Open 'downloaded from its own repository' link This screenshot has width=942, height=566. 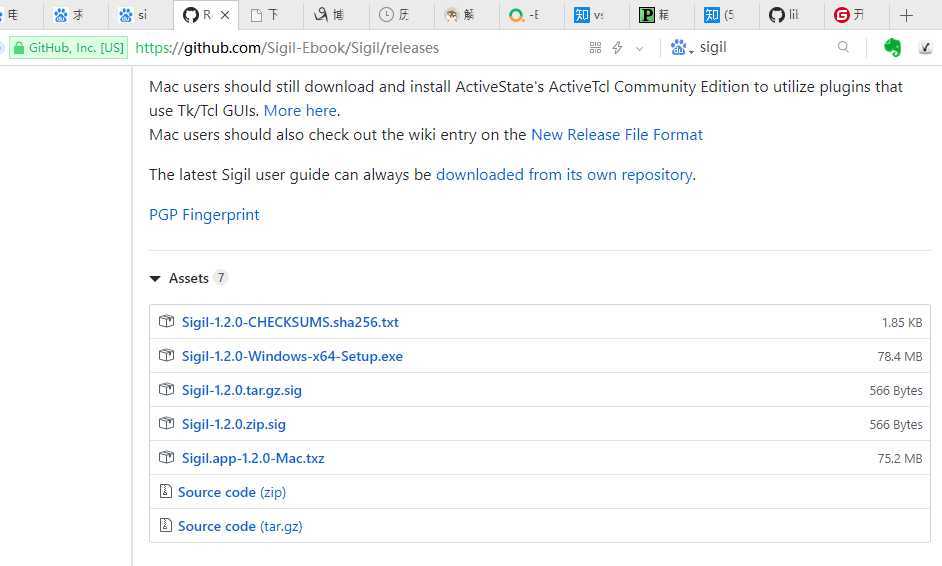click(x=564, y=175)
